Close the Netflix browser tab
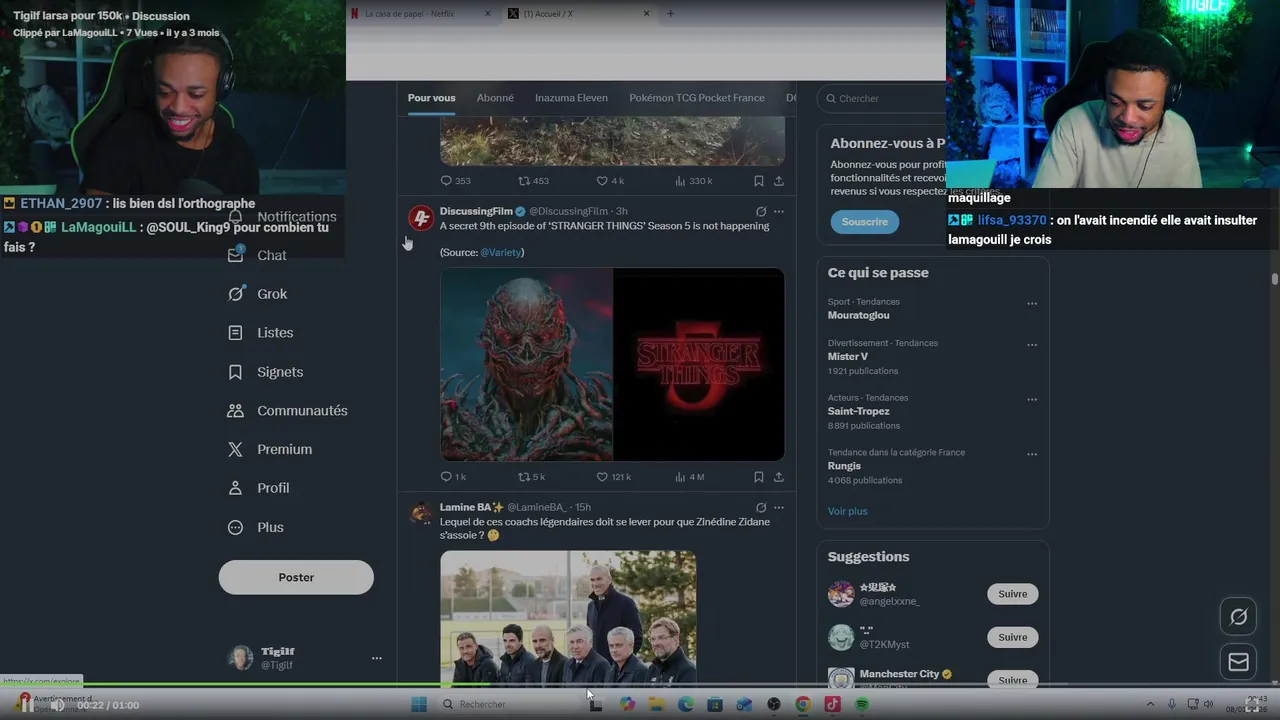This screenshot has width=1280, height=720. tap(488, 14)
